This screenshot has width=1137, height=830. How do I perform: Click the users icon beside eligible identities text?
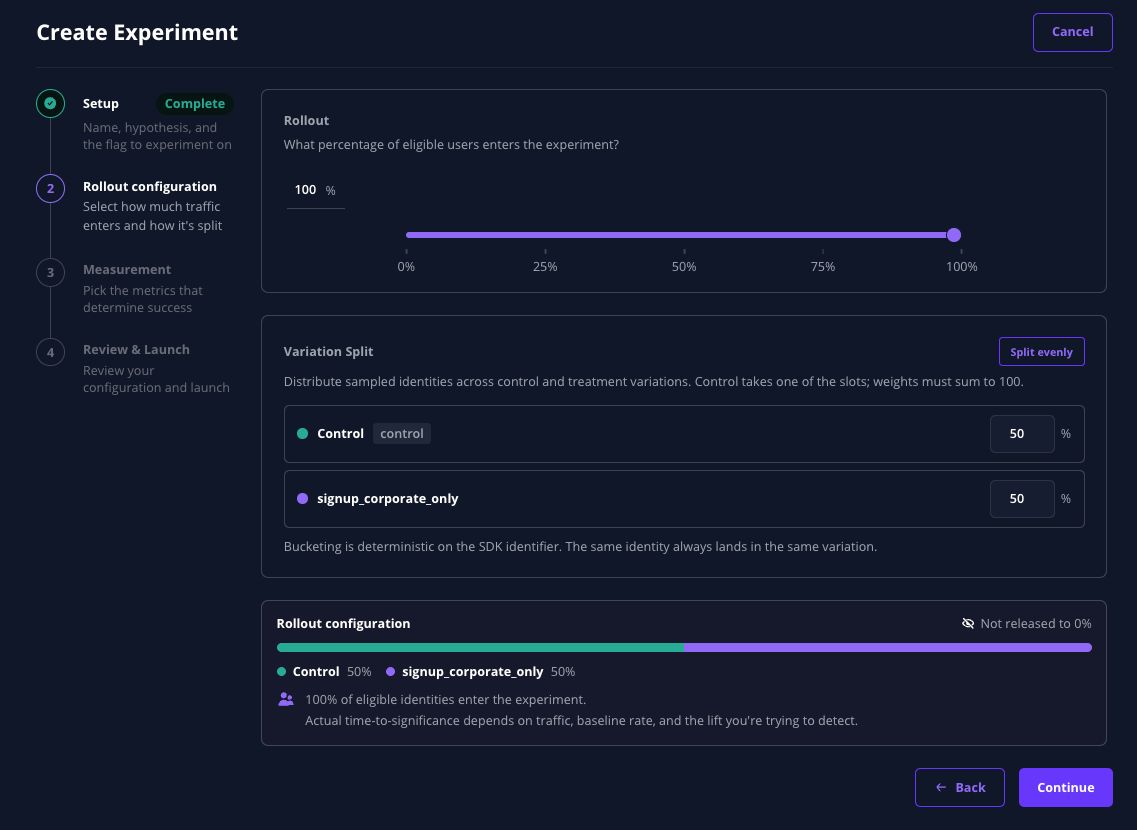(286, 700)
